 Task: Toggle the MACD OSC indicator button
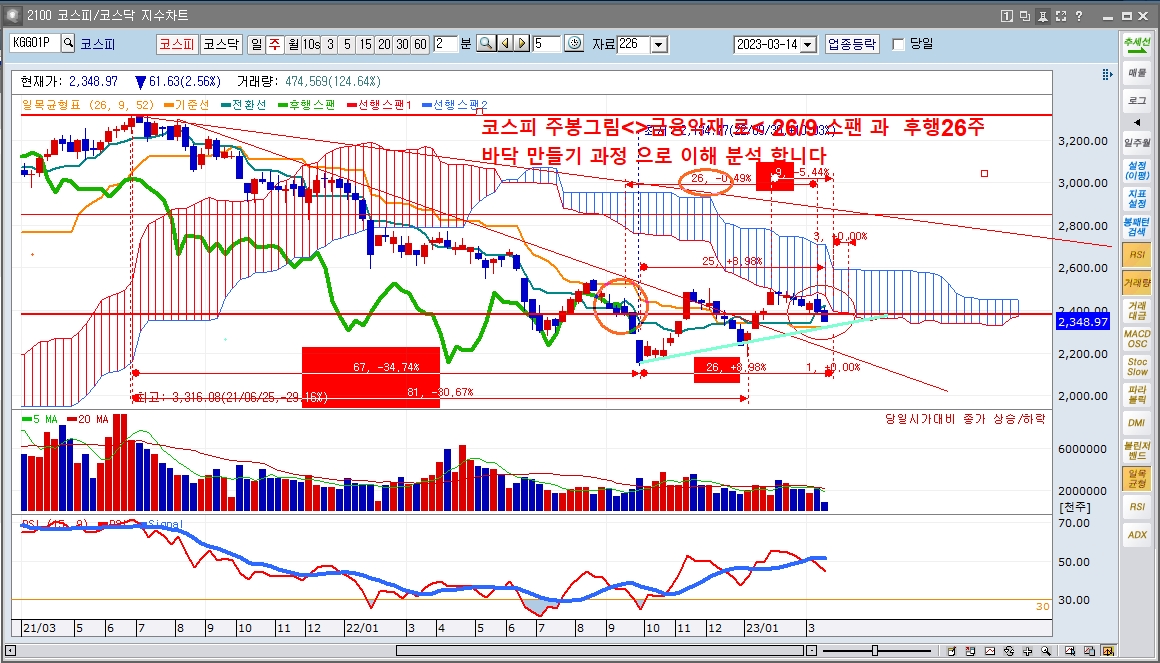(x=1136, y=339)
